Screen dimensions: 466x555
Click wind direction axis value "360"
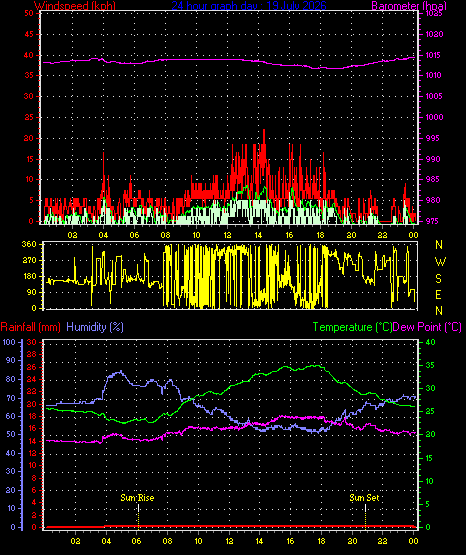[29, 244]
